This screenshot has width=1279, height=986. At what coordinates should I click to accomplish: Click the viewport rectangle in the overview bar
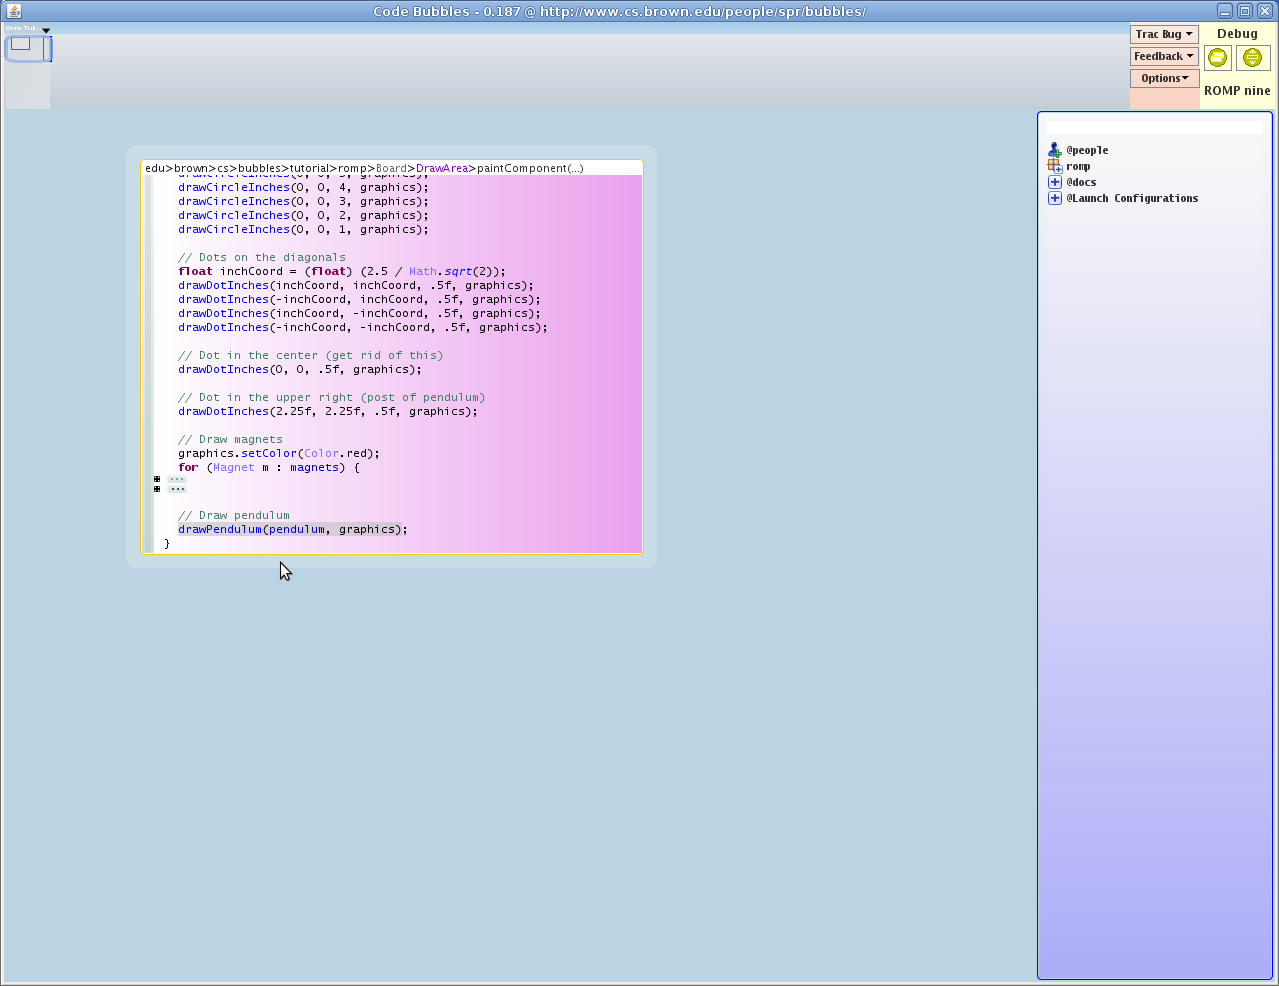(x=28, y=48)
